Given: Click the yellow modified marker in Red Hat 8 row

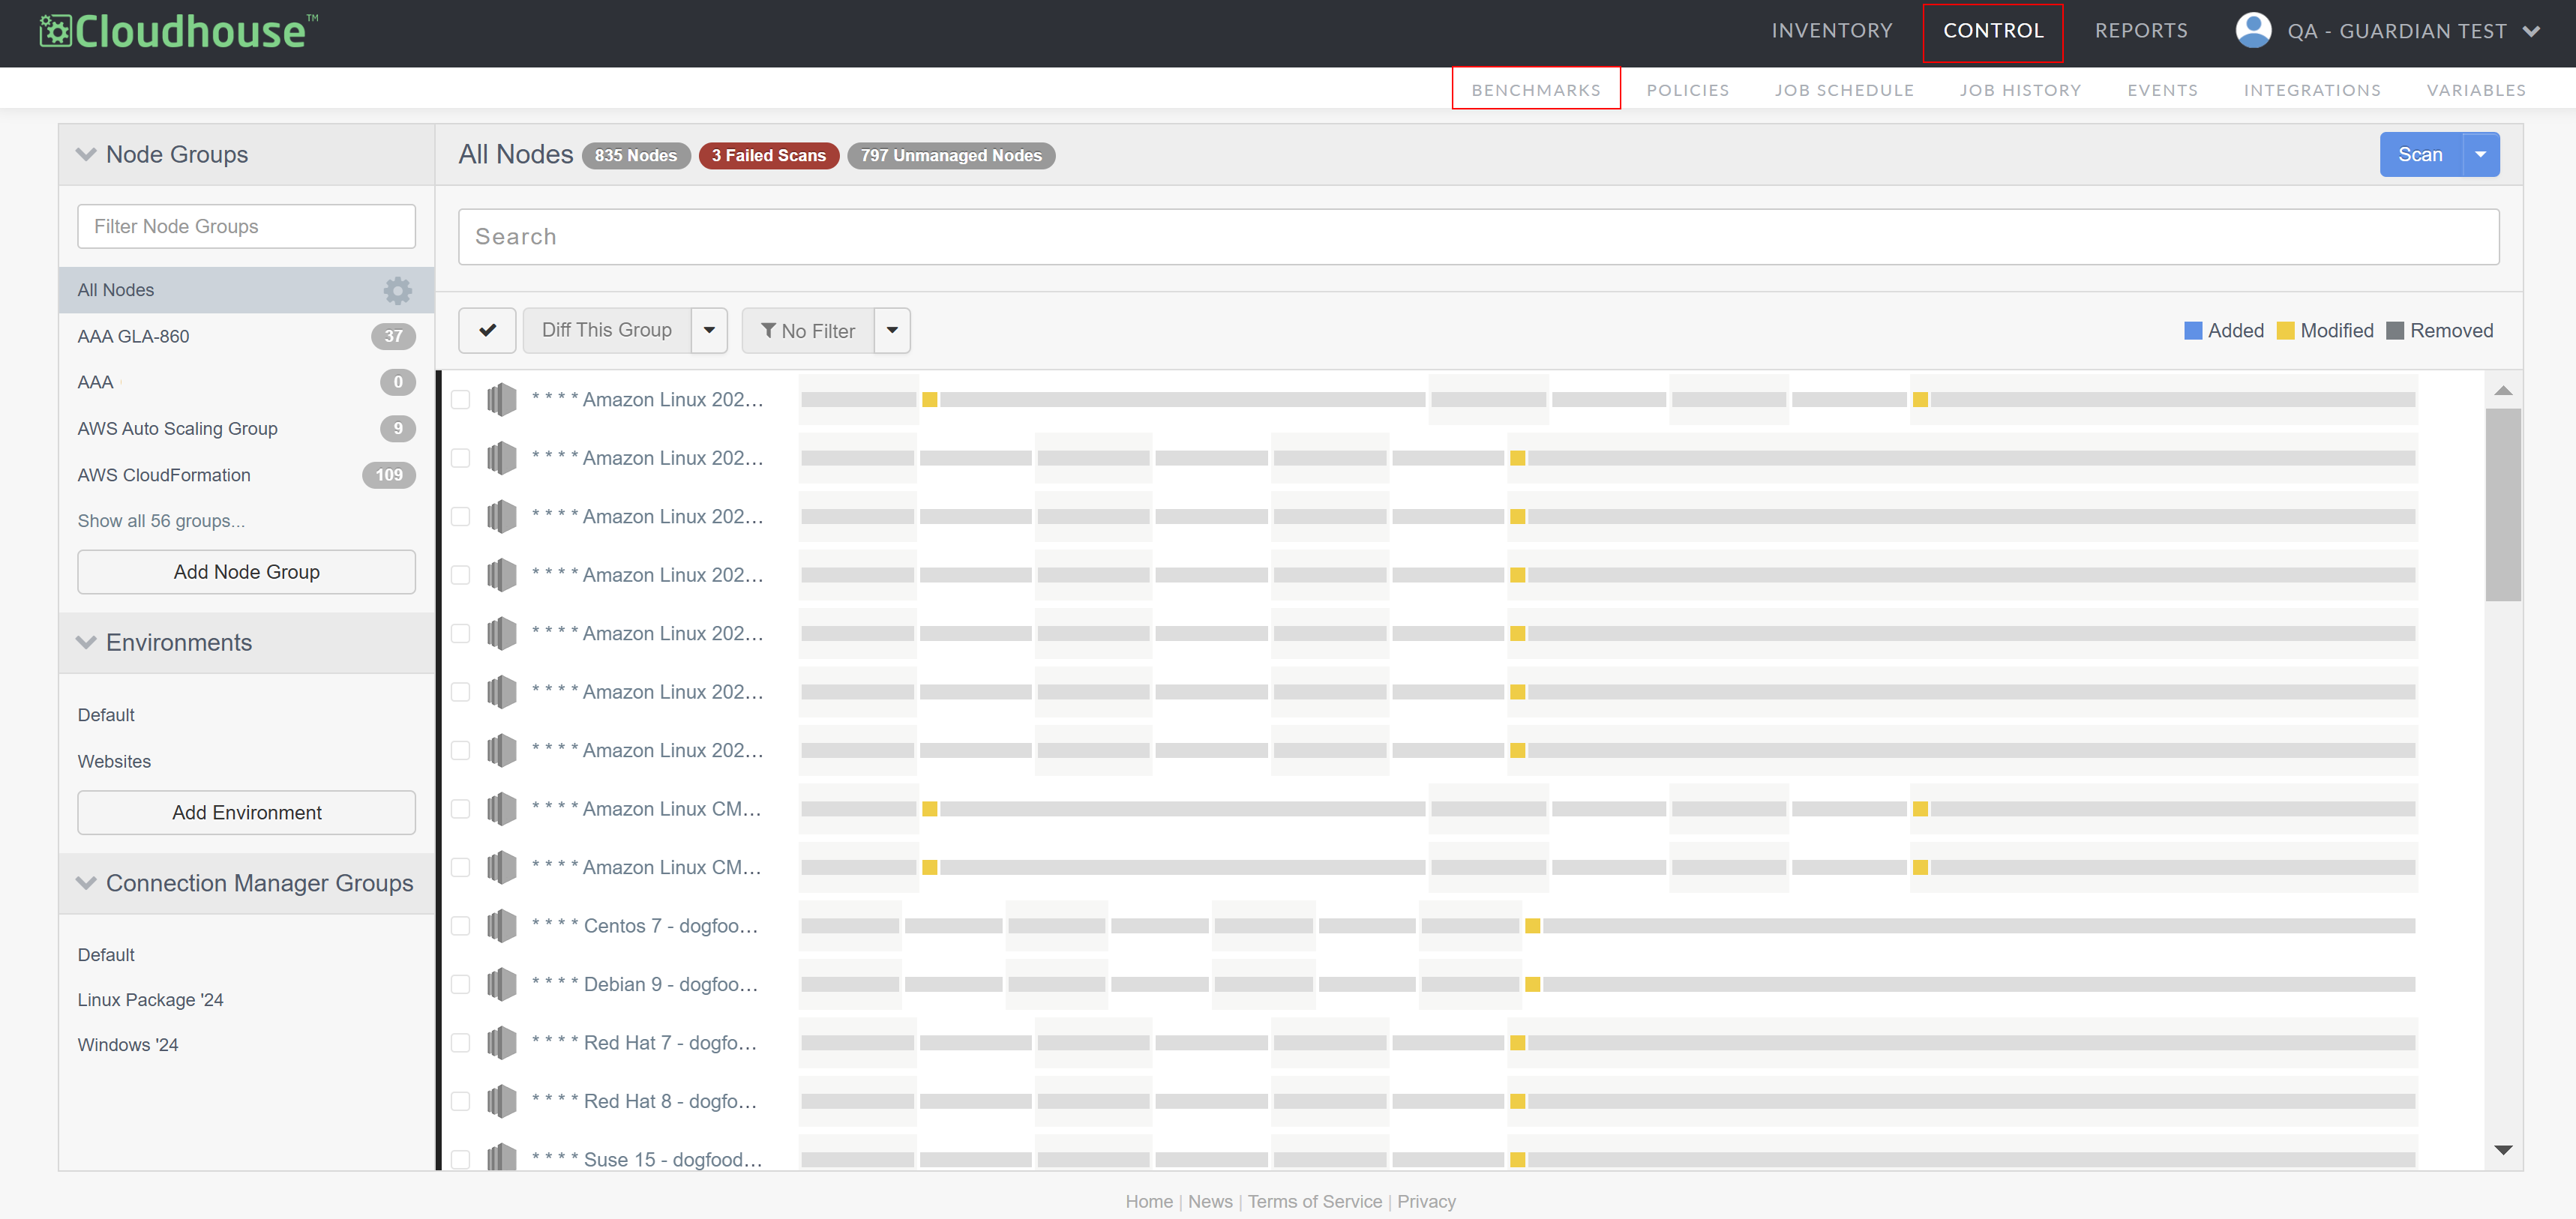Looking at the screenshot, I should tap(1517, 1101).
